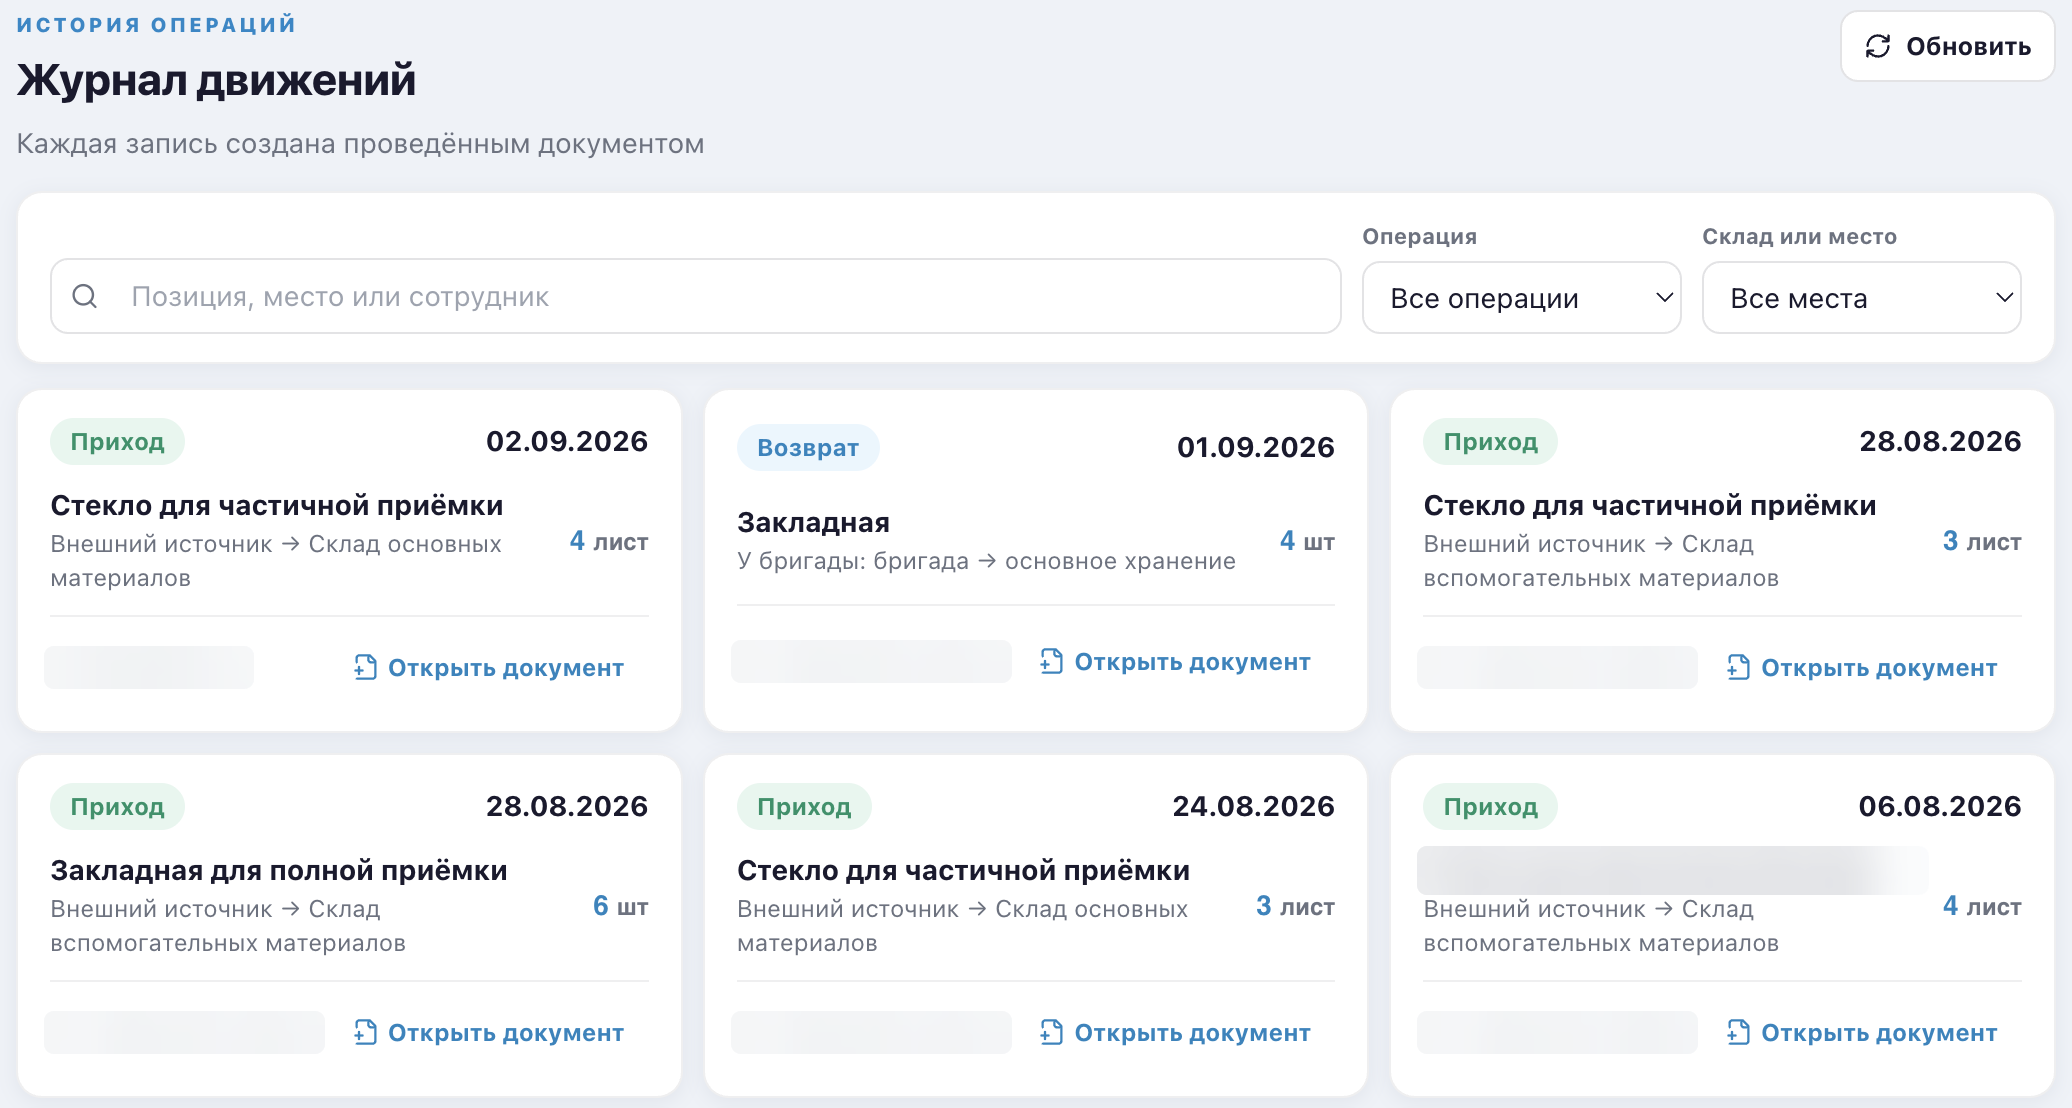Focus the Позиция, место или сотрудник search field
Image resolution: width=2072 pixels, height=1108 pixels.
pos(695,296)
